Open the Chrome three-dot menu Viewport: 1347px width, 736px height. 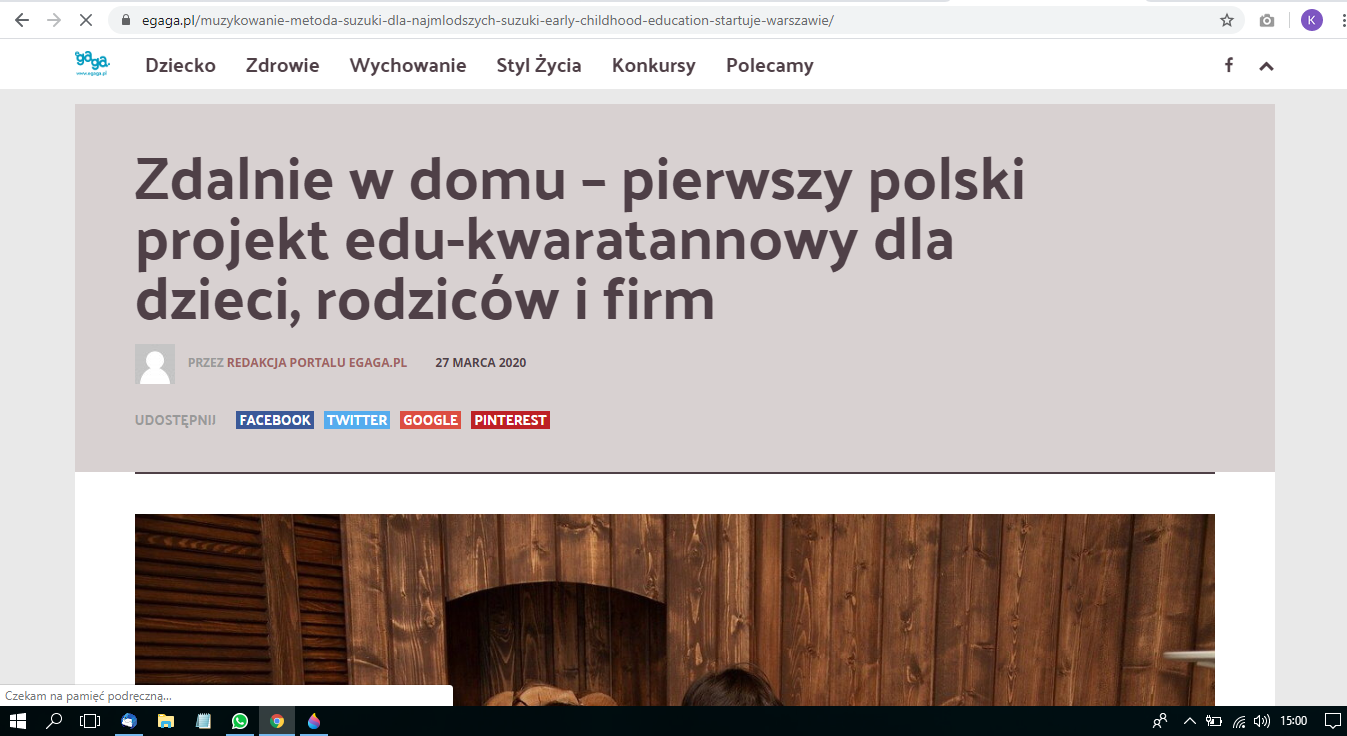(x=1339, y=20)
